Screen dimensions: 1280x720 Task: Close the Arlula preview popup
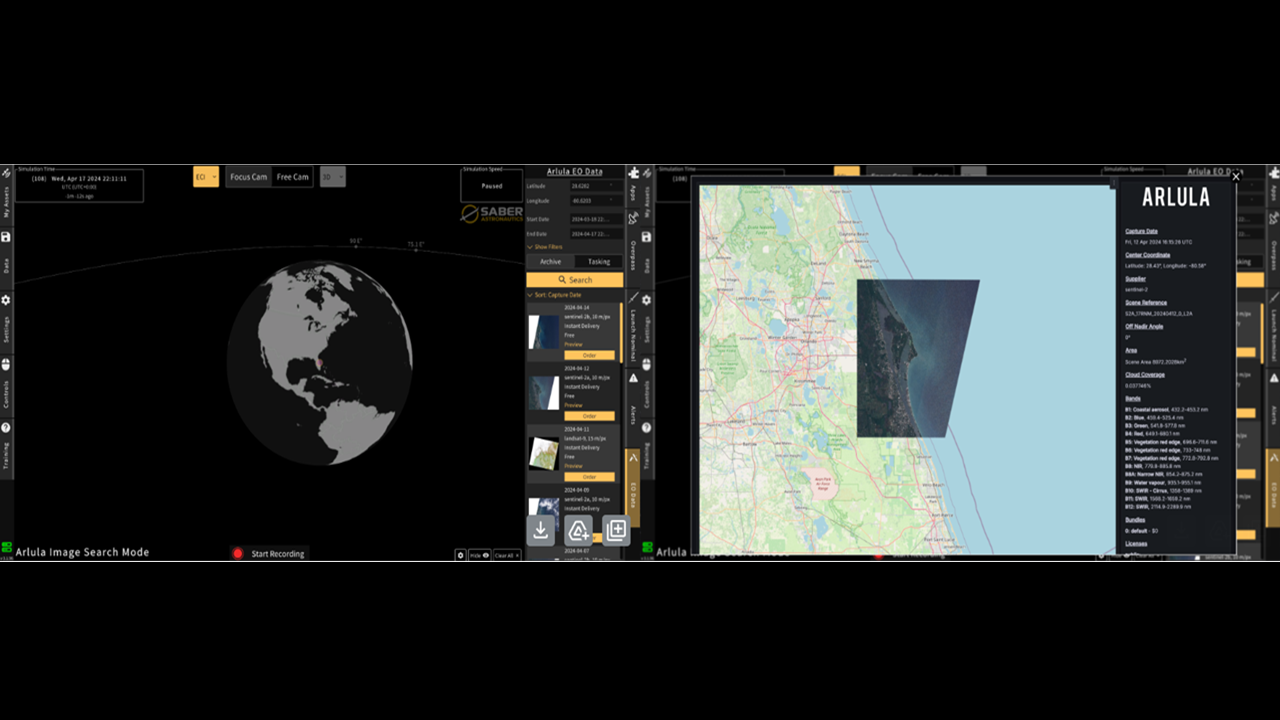coord(1236,176)
